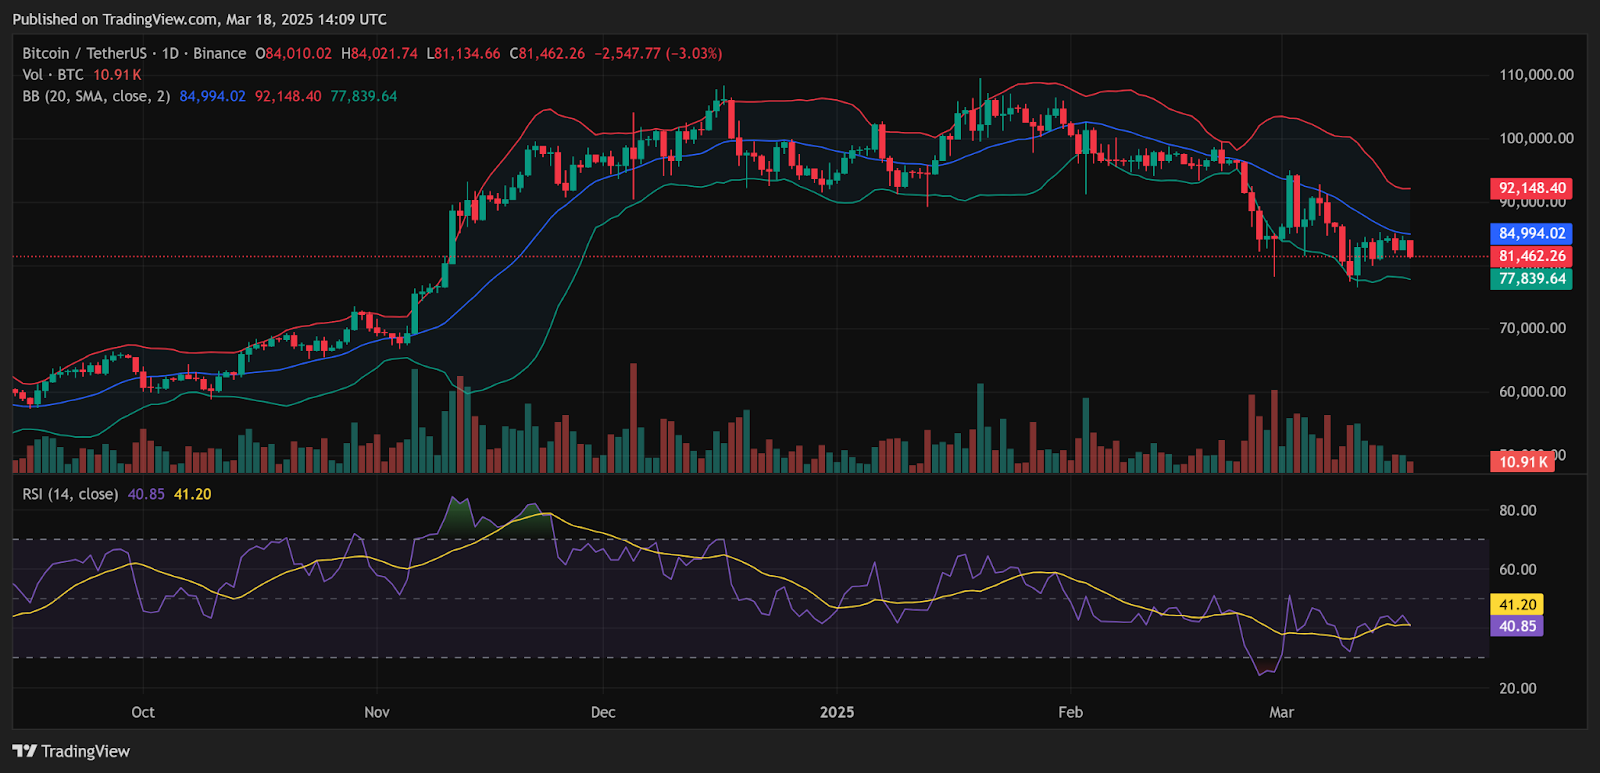Select the BB (20, SMA, close, 2) legend
1600x773 pixels.
pyautogui.click(x=96, y=96)
